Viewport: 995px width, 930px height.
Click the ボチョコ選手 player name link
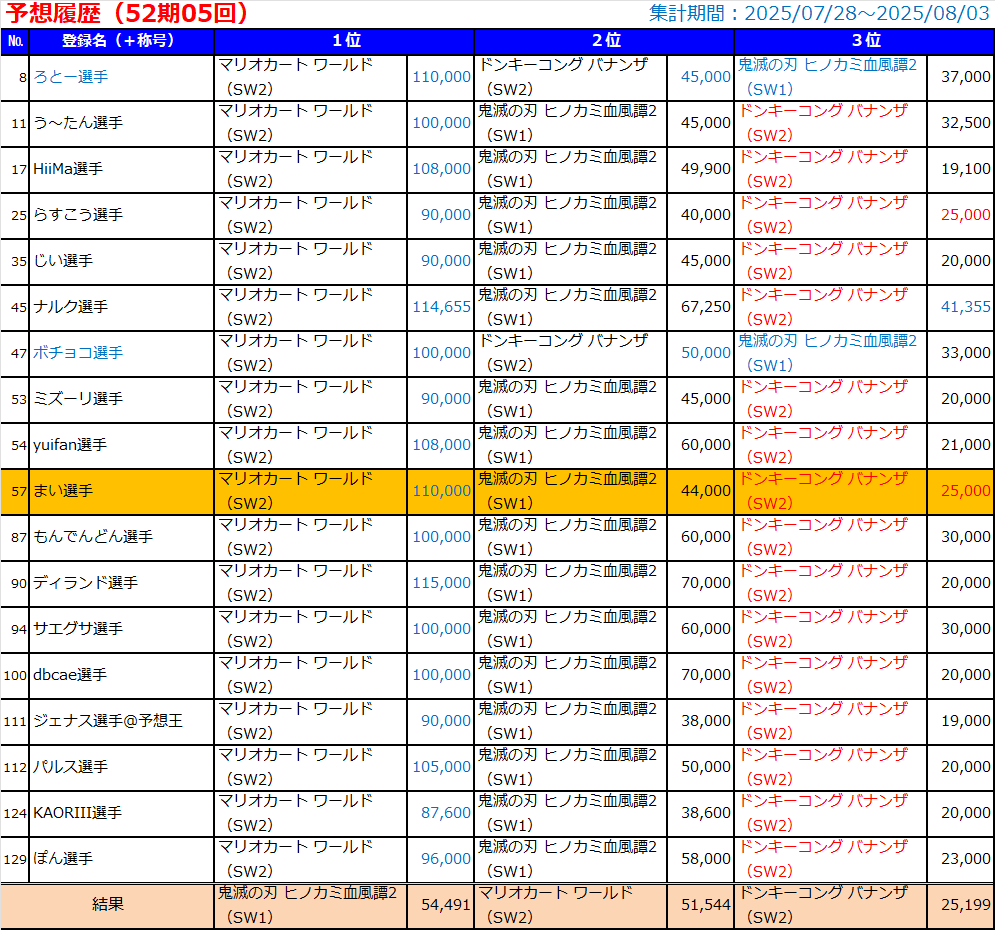pyautogui.click(x=77, y=353)
